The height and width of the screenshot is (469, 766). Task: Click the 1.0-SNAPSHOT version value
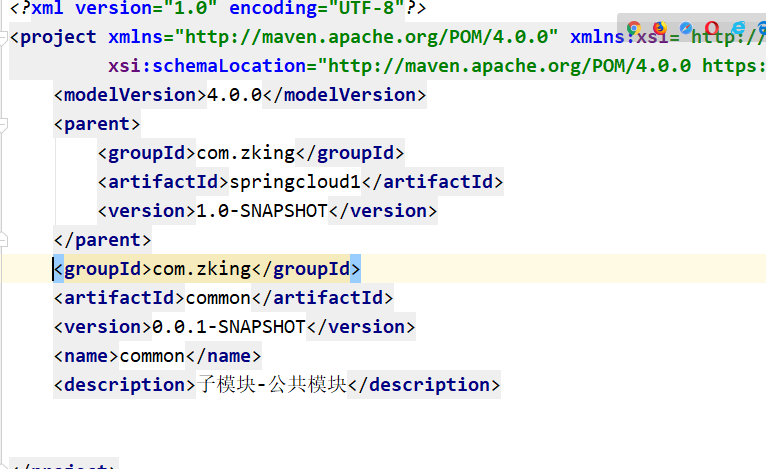pyautogui.click(x=262, y=211)
